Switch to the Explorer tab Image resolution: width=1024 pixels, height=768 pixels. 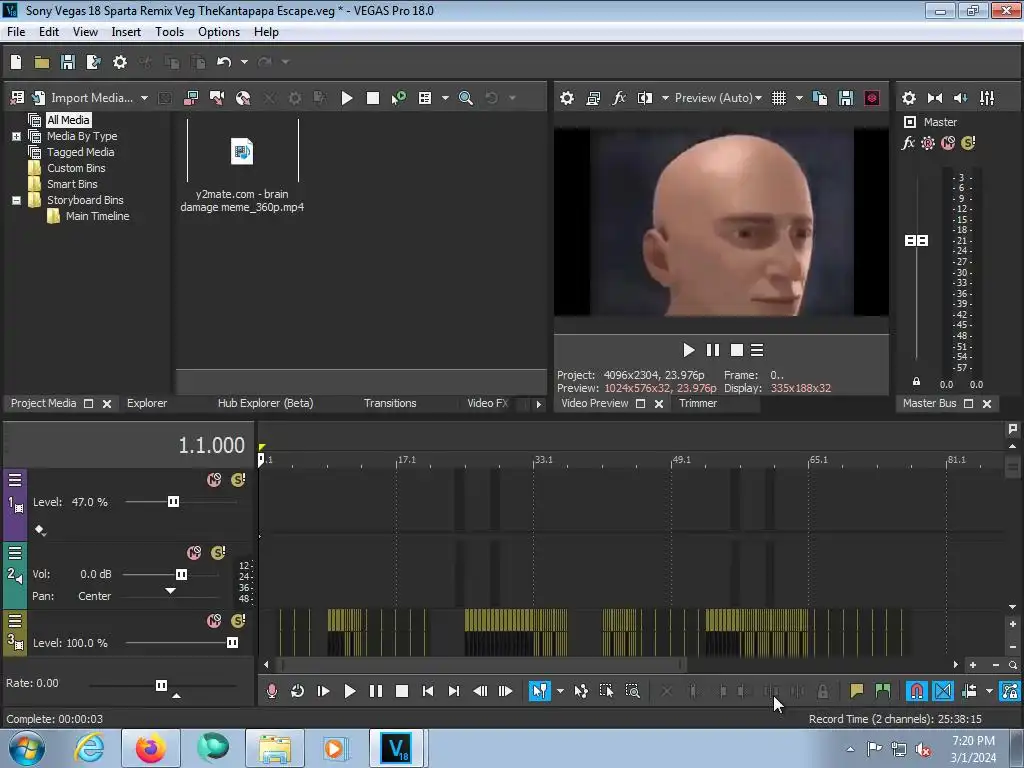click(x=147, y=404)
